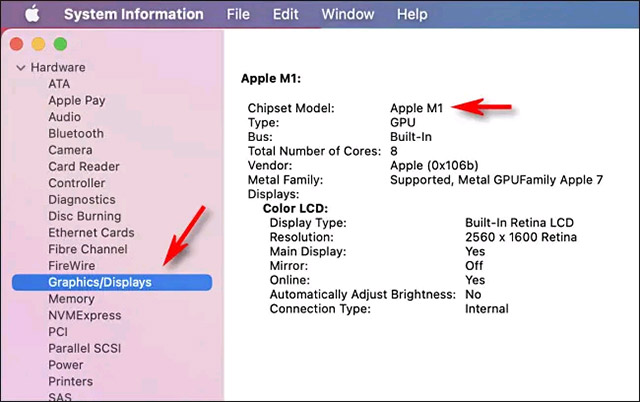Click the Main Display value 'Yes'
Screen dimensions: 640x402
point(475,251)
